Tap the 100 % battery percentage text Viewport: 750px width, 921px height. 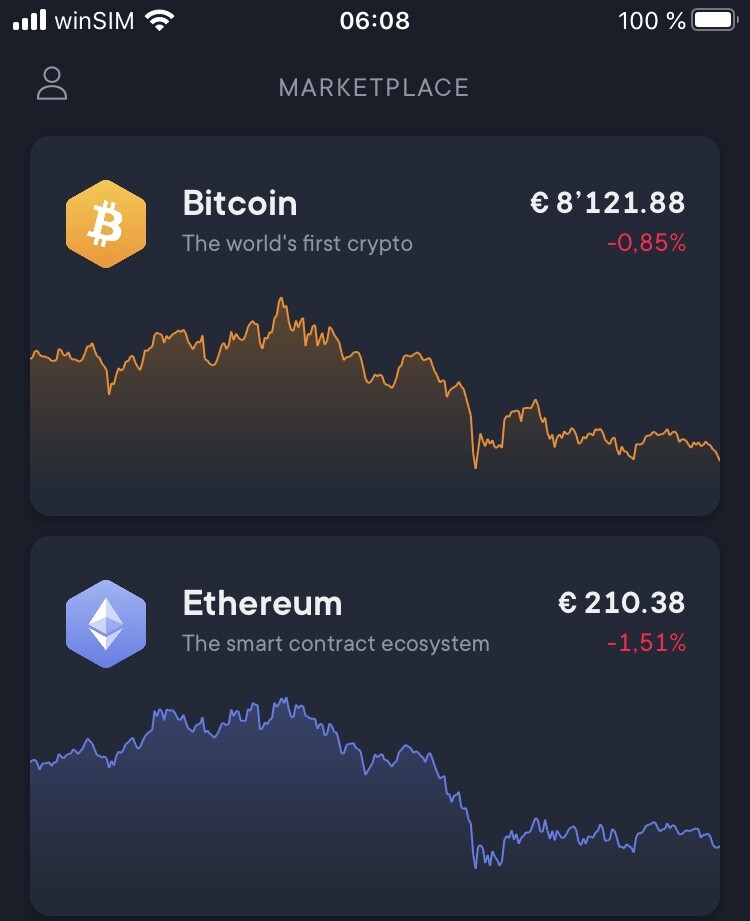652,21
